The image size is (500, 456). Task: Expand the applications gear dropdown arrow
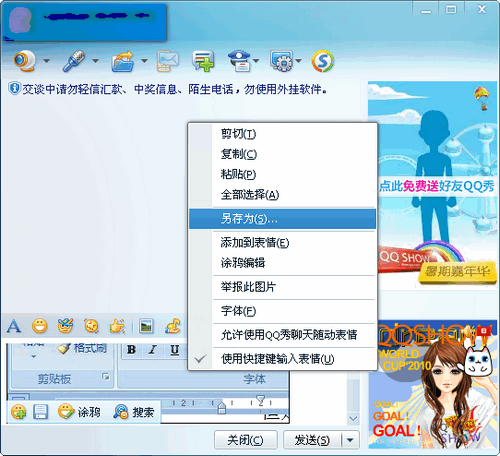point(299,61)
